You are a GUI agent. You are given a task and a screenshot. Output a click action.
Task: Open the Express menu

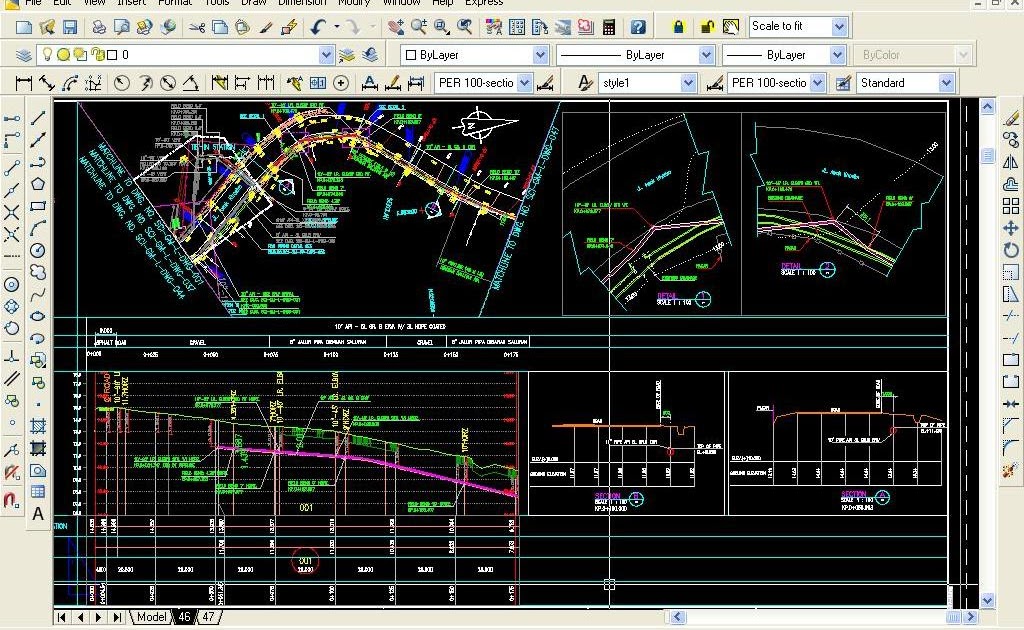484,3
